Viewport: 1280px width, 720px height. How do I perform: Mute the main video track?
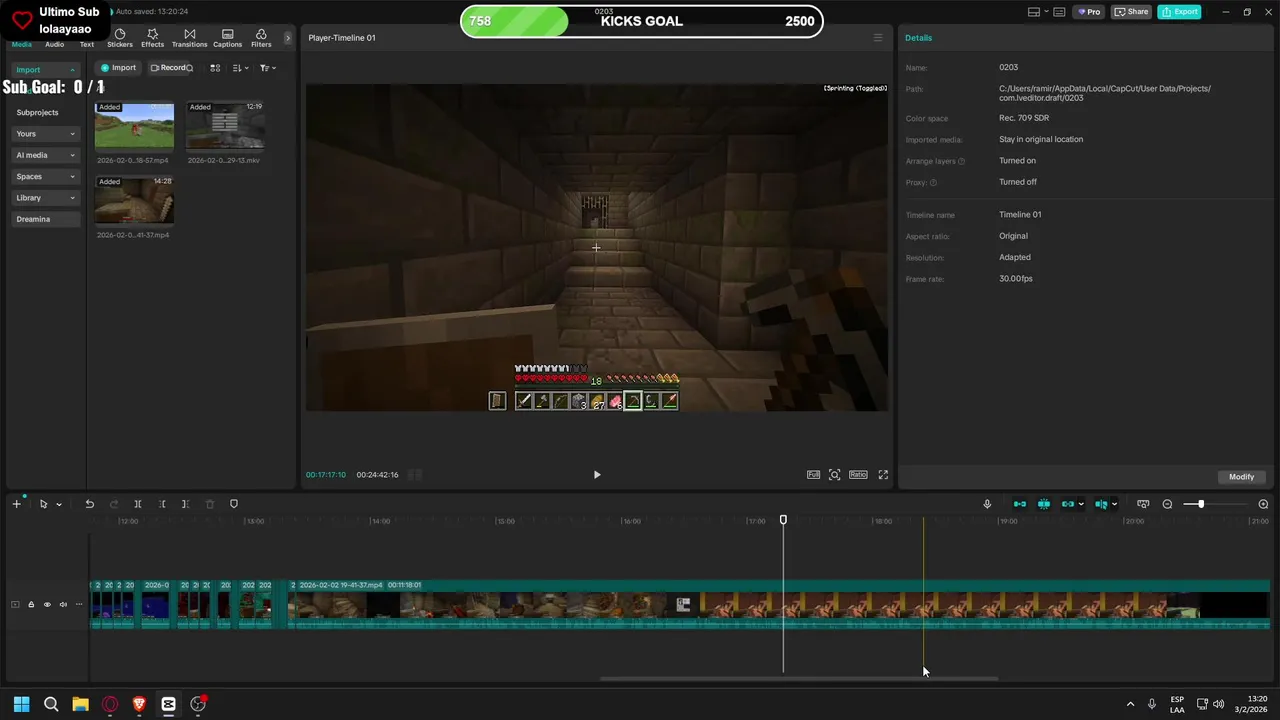click(x=63, y=604)
